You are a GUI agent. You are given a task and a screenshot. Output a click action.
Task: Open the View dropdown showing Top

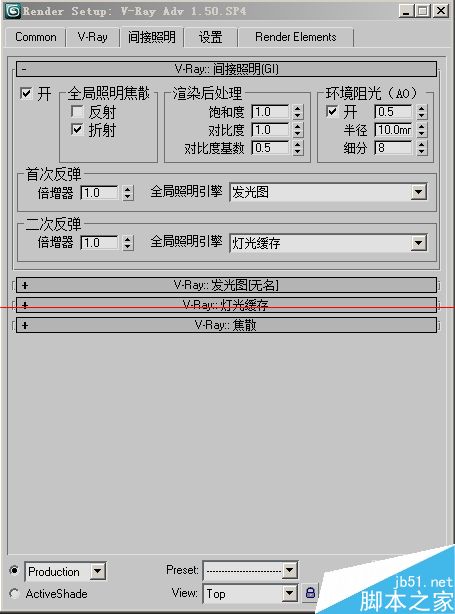click(x=250, y=594)
